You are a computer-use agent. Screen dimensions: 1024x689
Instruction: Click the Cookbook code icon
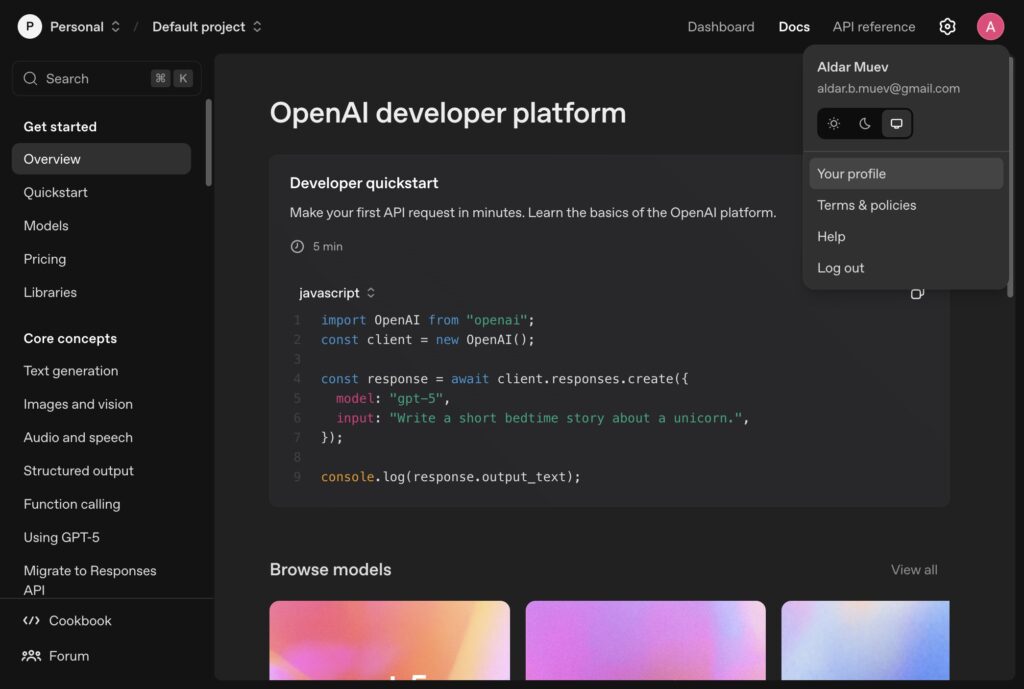pyautogui.click(x=31, y=621)
